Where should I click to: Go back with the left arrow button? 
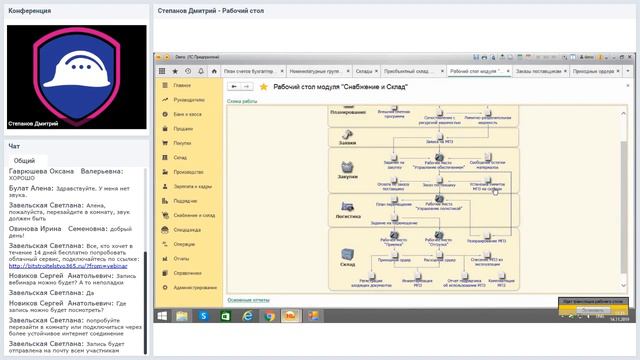pyautogui.click(x=234, y=86)
